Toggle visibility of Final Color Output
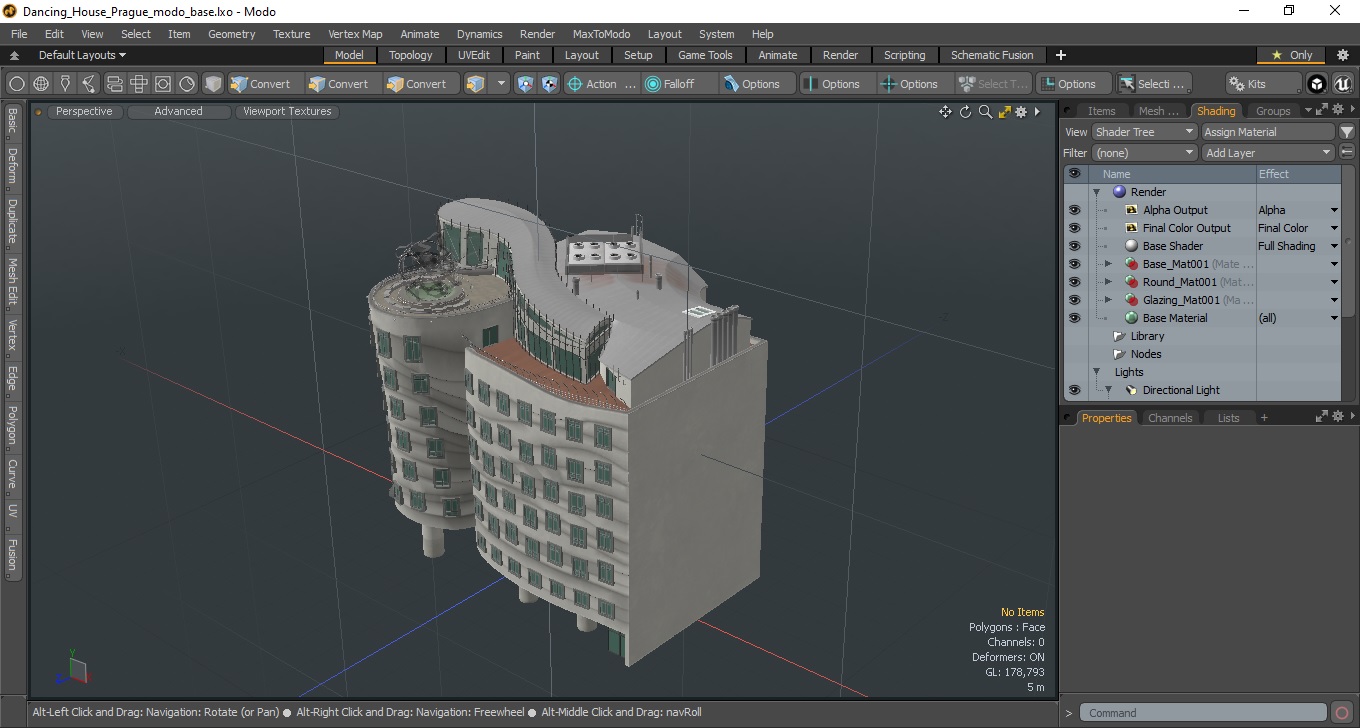 (x=1074, y=228)
